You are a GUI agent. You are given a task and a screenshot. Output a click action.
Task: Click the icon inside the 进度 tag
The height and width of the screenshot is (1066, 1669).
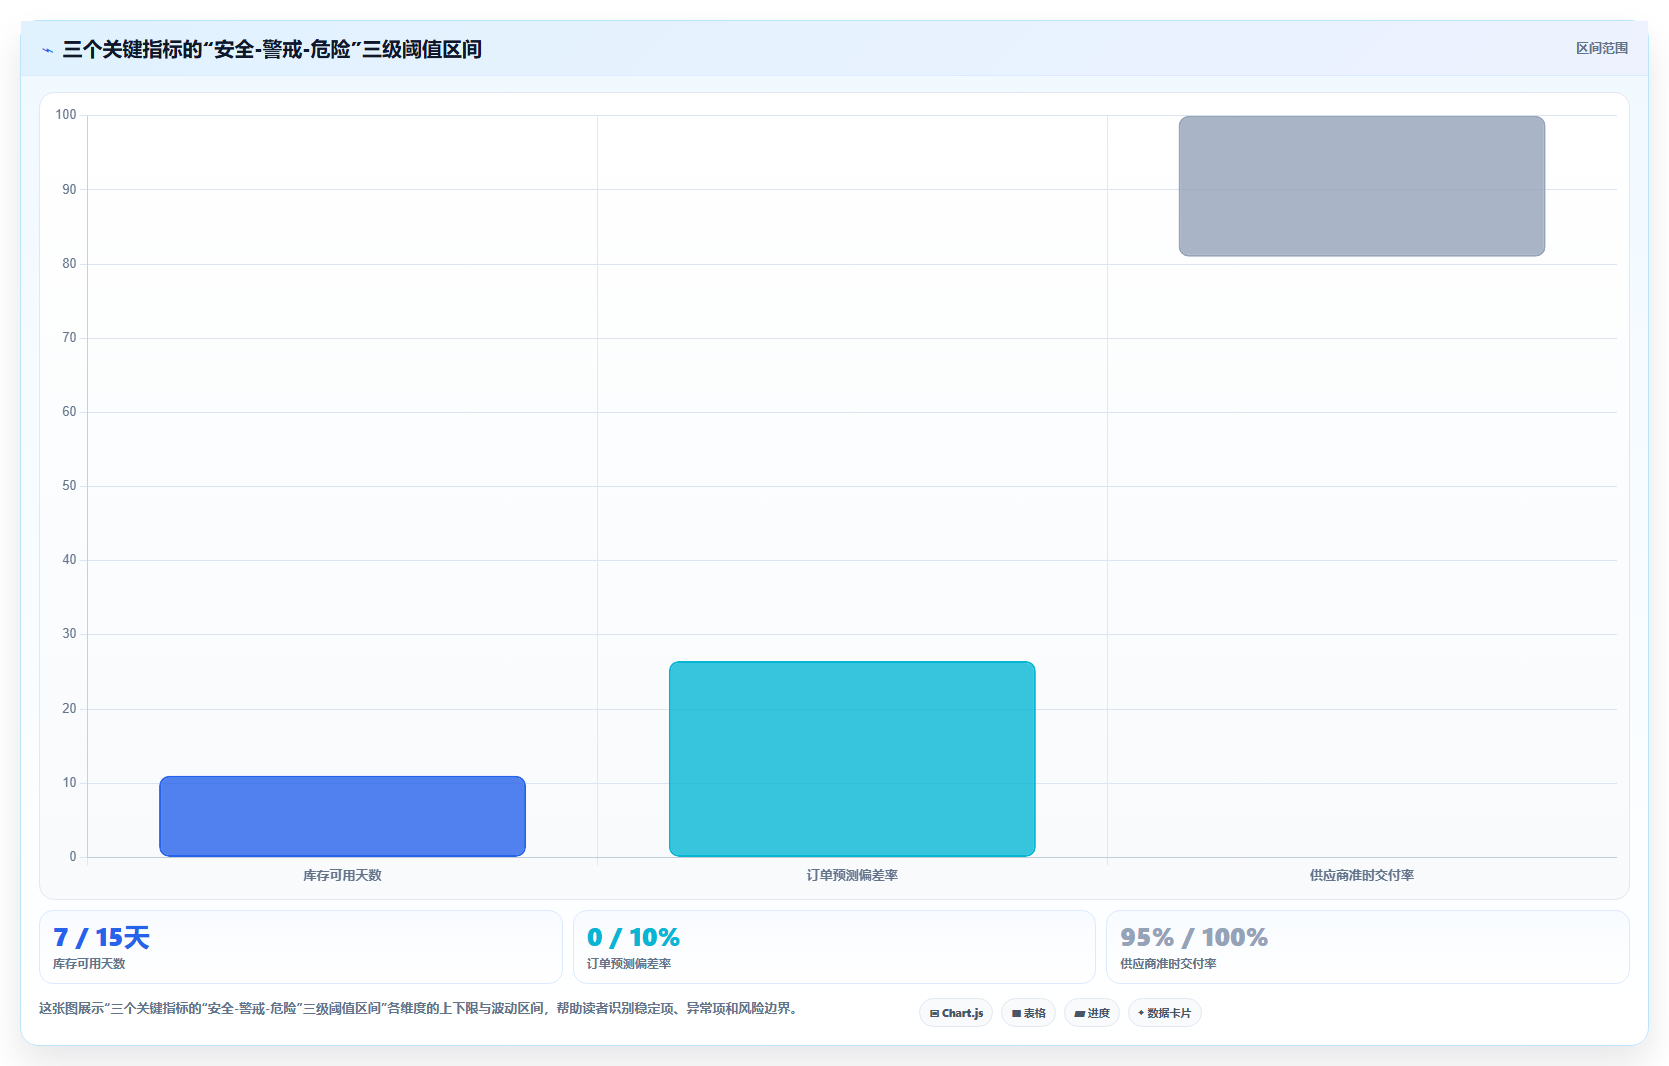tap(1080, 1014)
